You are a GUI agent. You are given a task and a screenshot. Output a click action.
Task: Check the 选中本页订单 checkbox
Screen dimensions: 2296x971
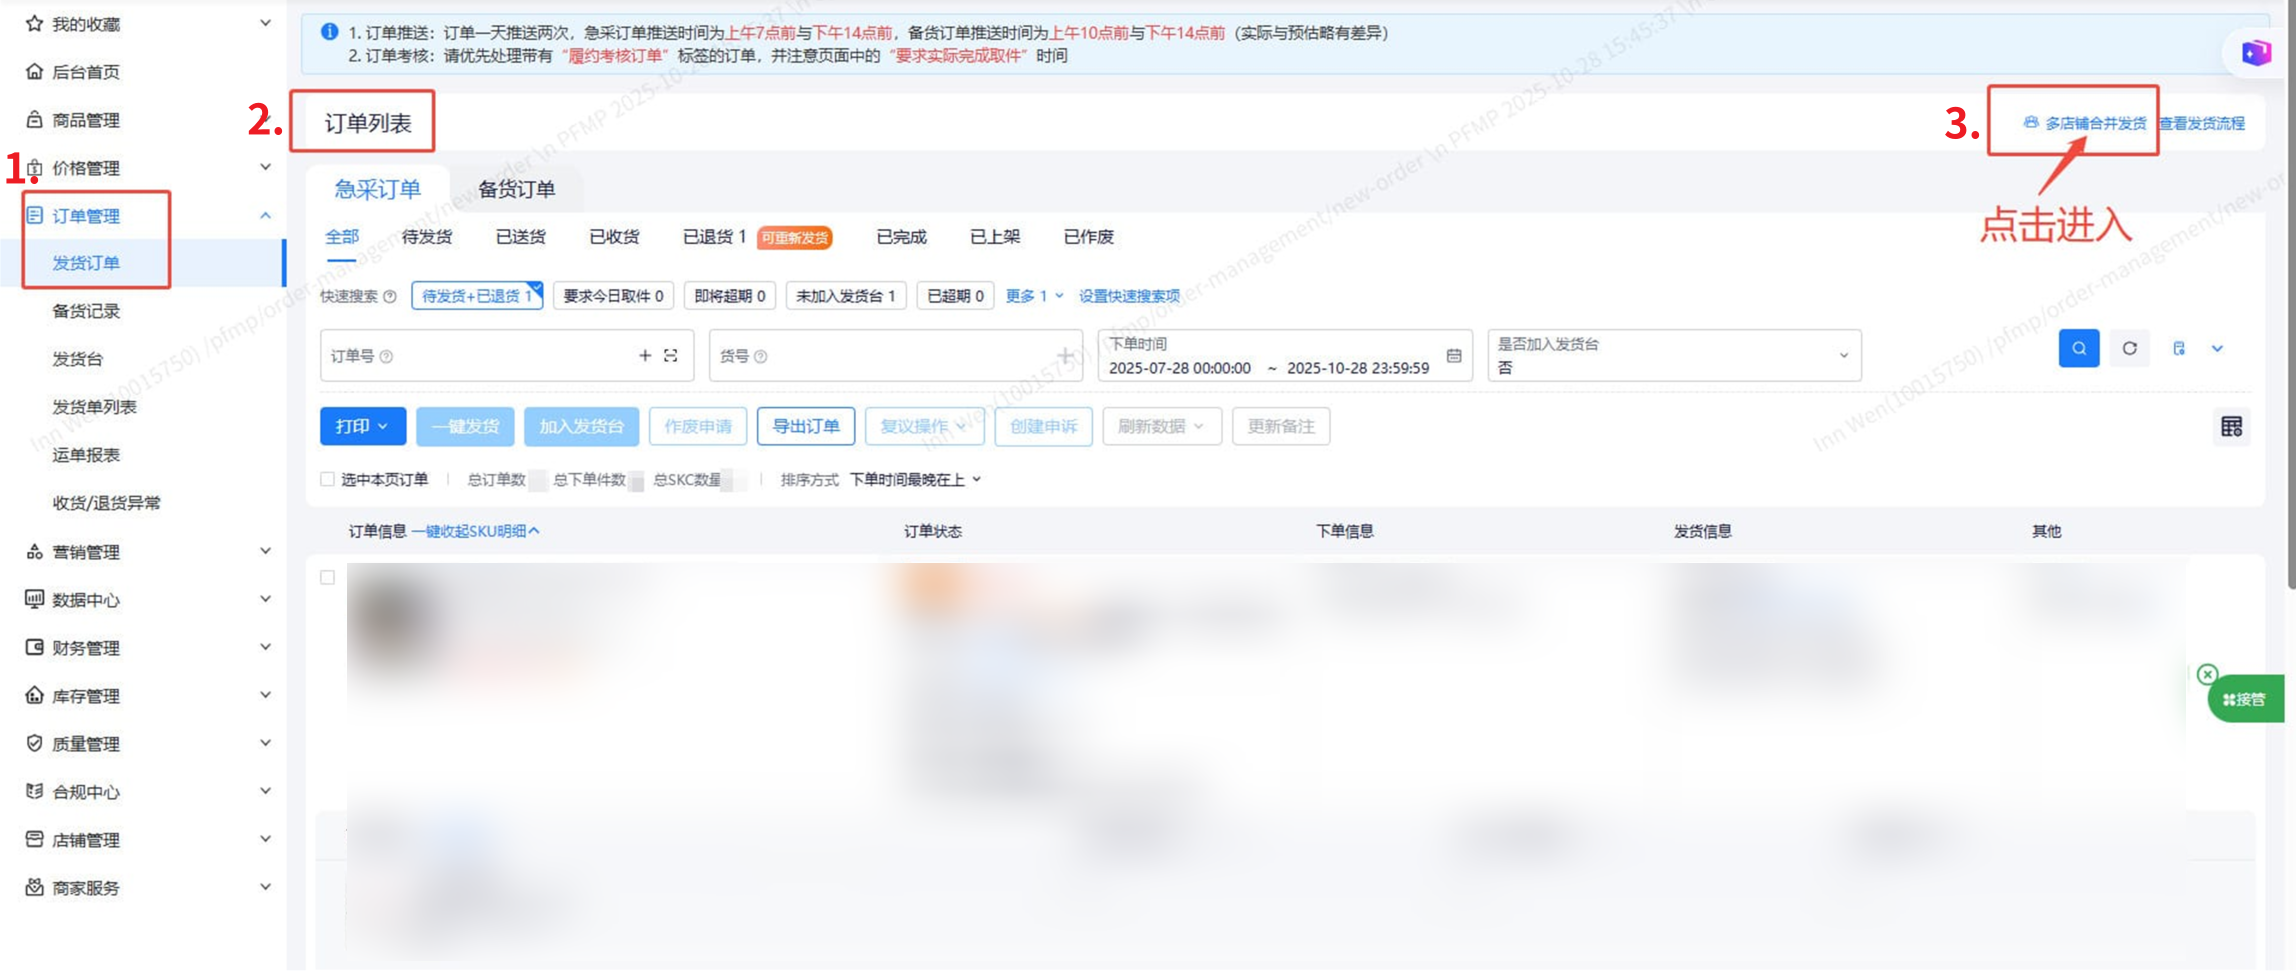[328, 479]
